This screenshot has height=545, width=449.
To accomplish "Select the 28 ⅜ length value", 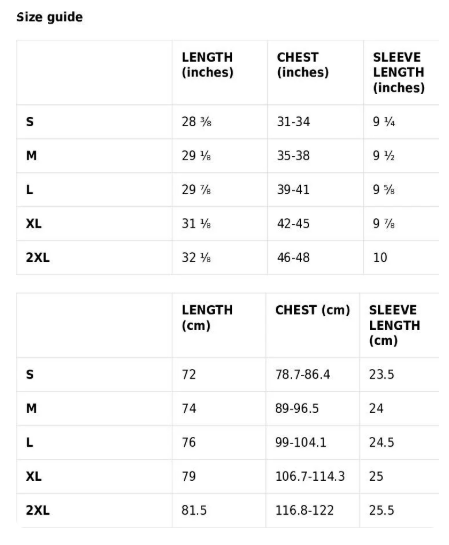I will tap(196, 122).
